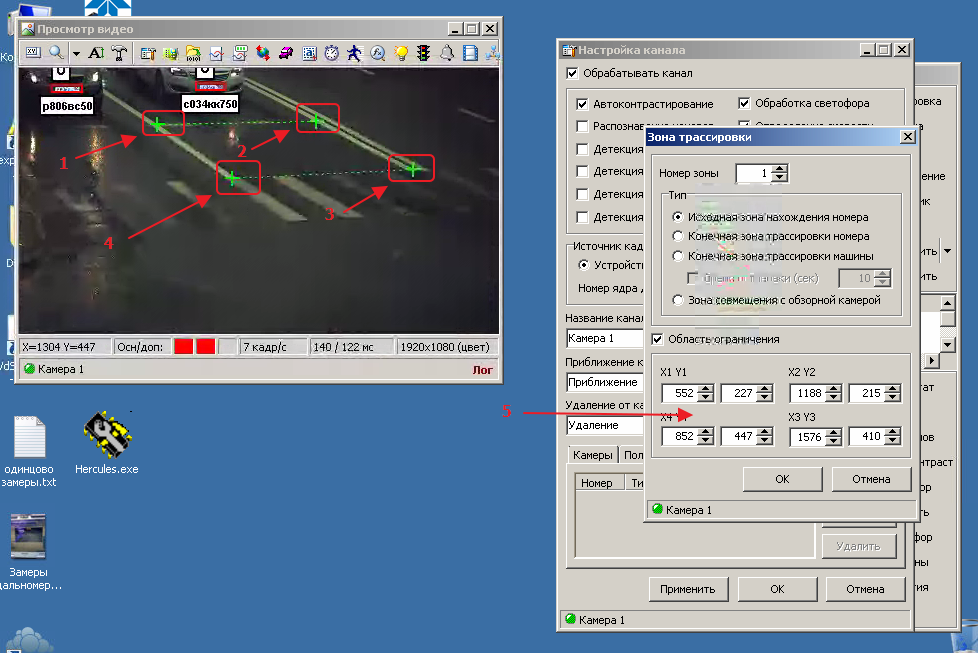Toggle the Автоконтрастирование checkbox
Screen dimensions: 978x653
583,104
